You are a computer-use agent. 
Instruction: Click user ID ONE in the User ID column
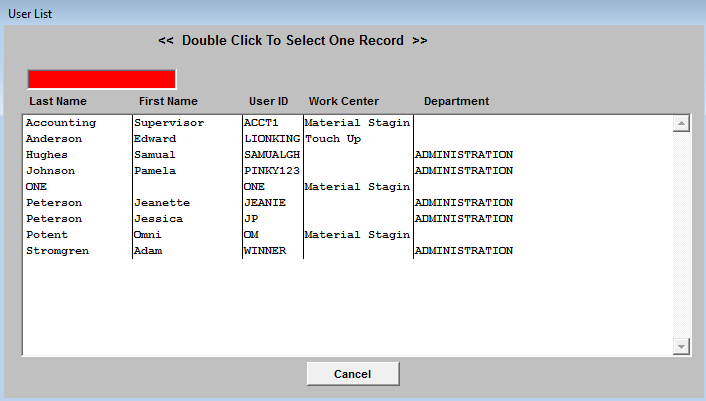point(254,187)
